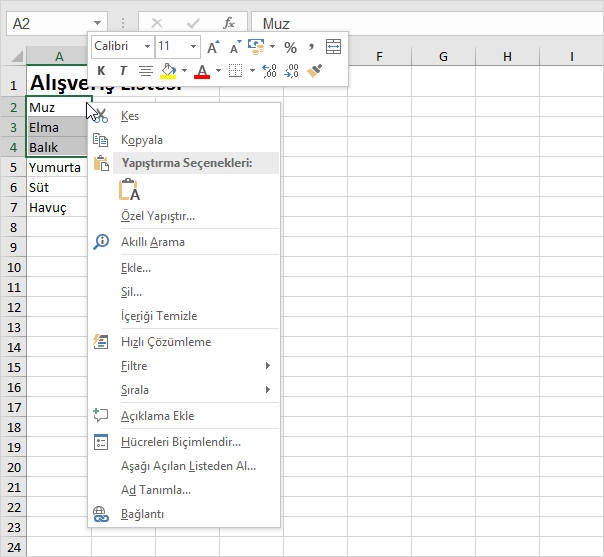Click the paste-text clipboard option icon
Screen dimensions: 604x557
(x=129, y=190)
